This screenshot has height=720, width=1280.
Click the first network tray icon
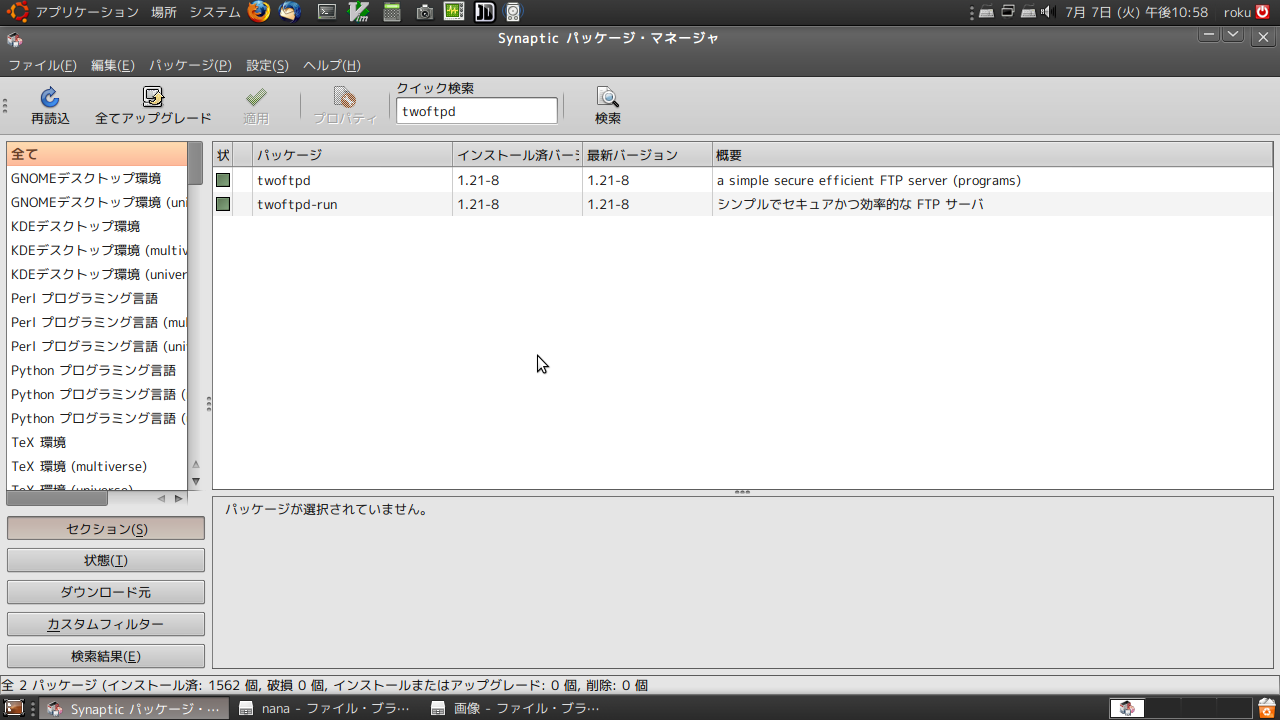[x=986, y=12]
